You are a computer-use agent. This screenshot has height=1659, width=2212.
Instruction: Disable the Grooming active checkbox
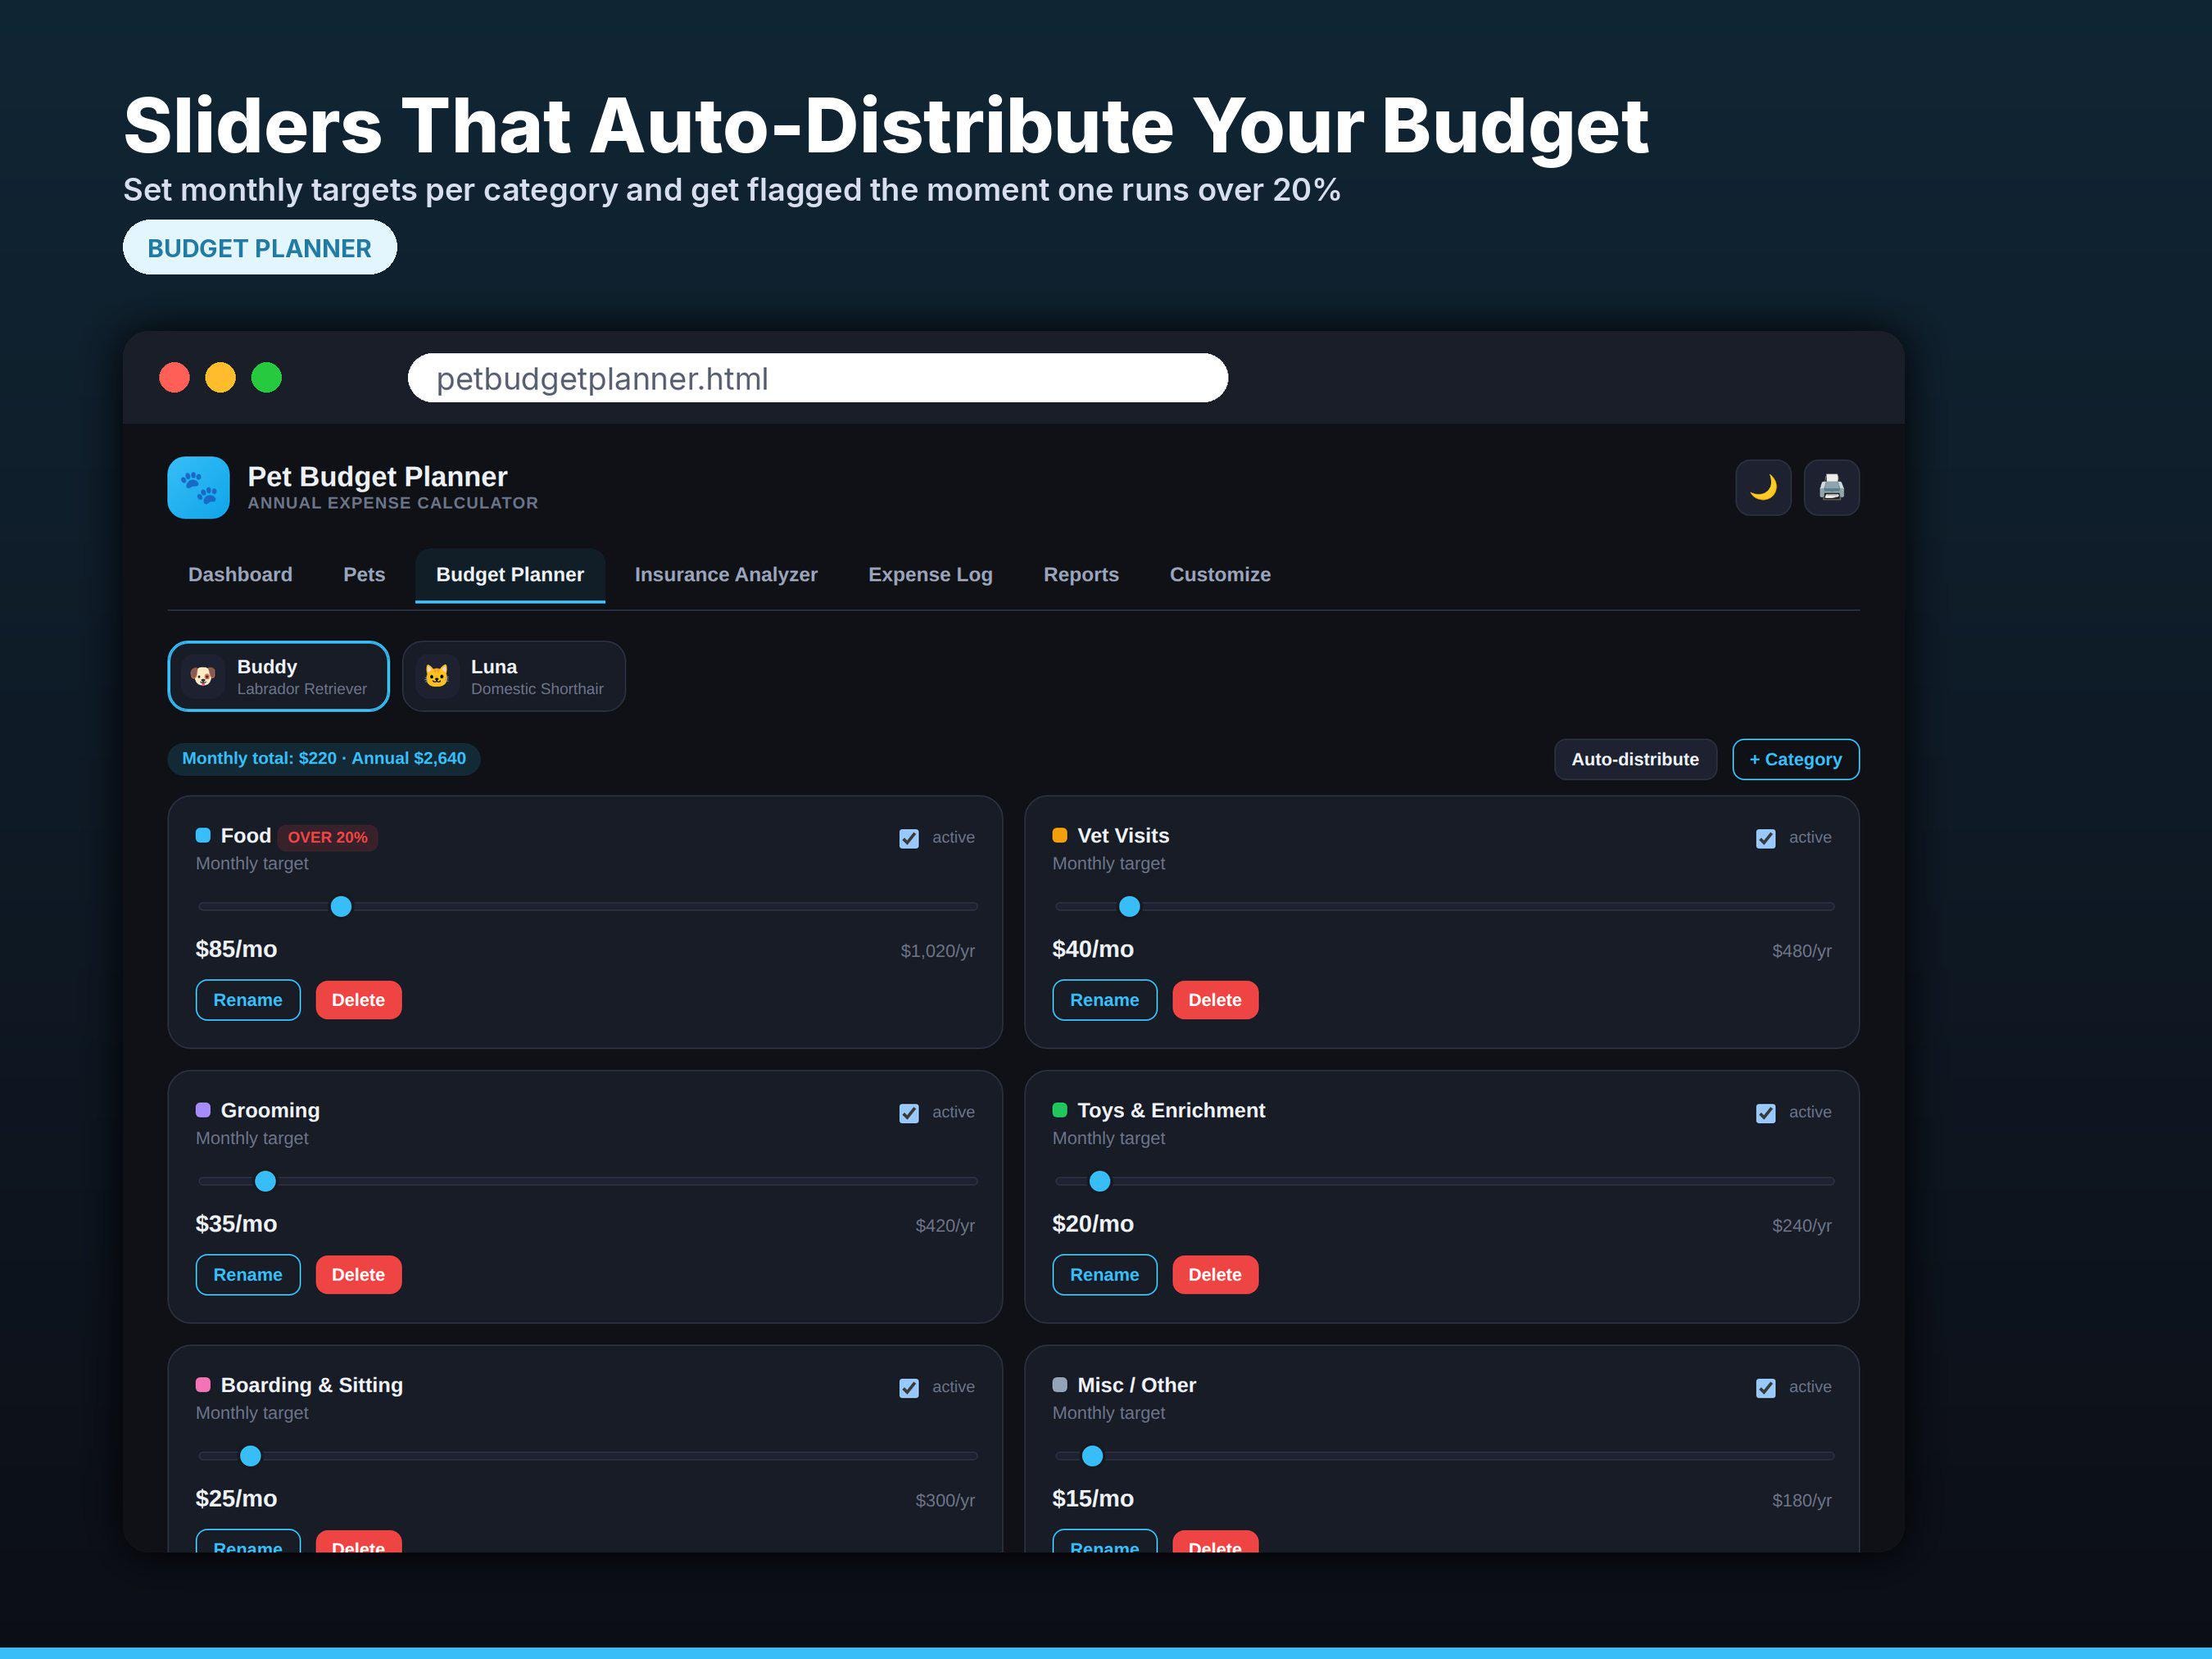tap(909, 1113)
